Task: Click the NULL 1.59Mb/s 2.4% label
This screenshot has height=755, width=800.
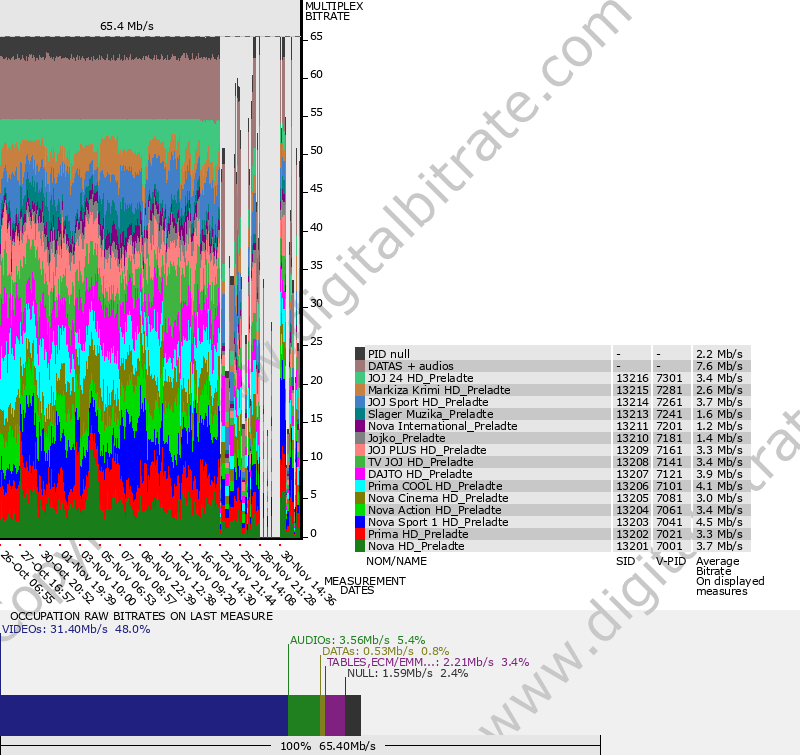Action: (x=408, y=673)
